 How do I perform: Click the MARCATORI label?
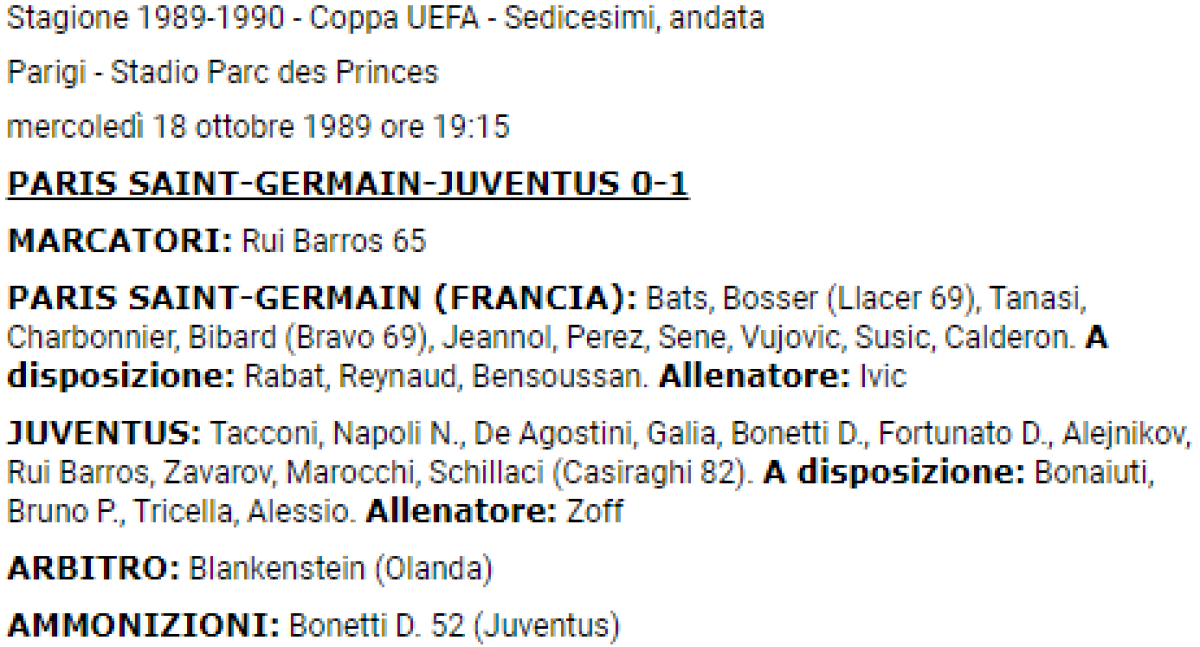point(119,242)
